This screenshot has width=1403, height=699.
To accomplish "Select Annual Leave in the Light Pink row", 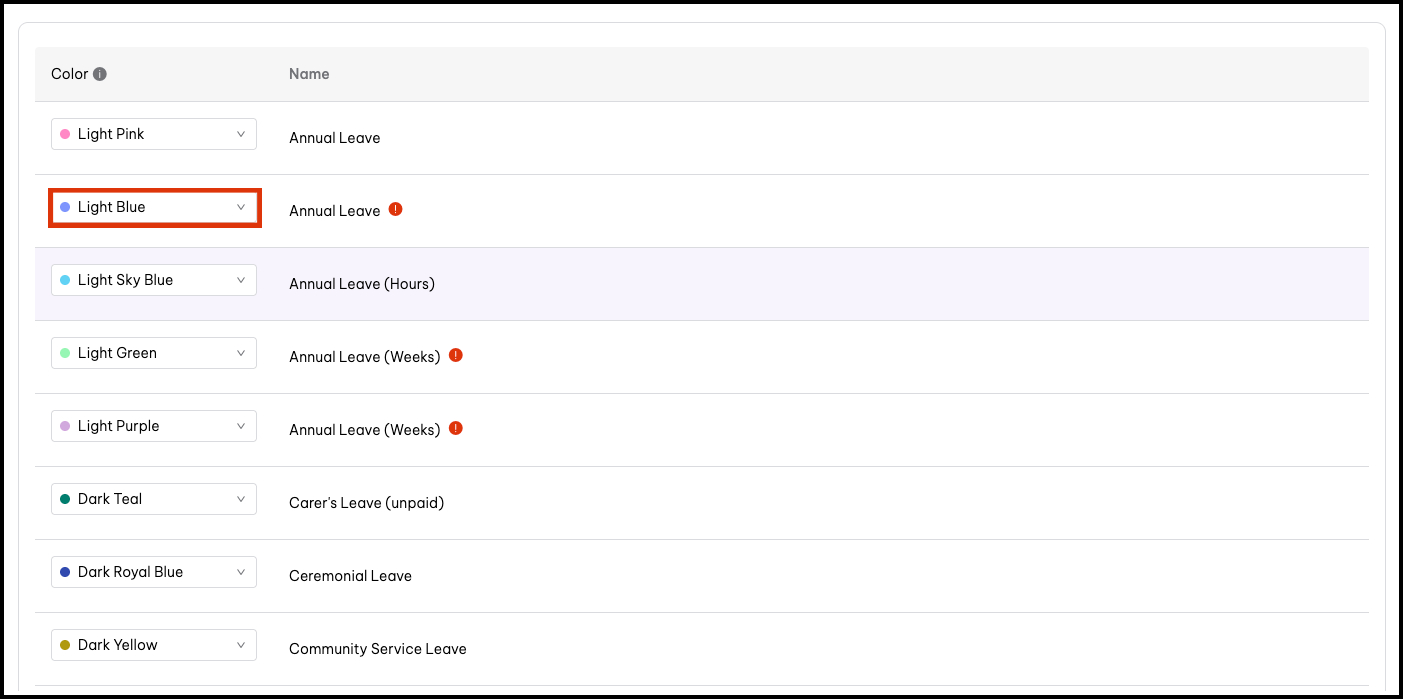I will tap(334, 138).
